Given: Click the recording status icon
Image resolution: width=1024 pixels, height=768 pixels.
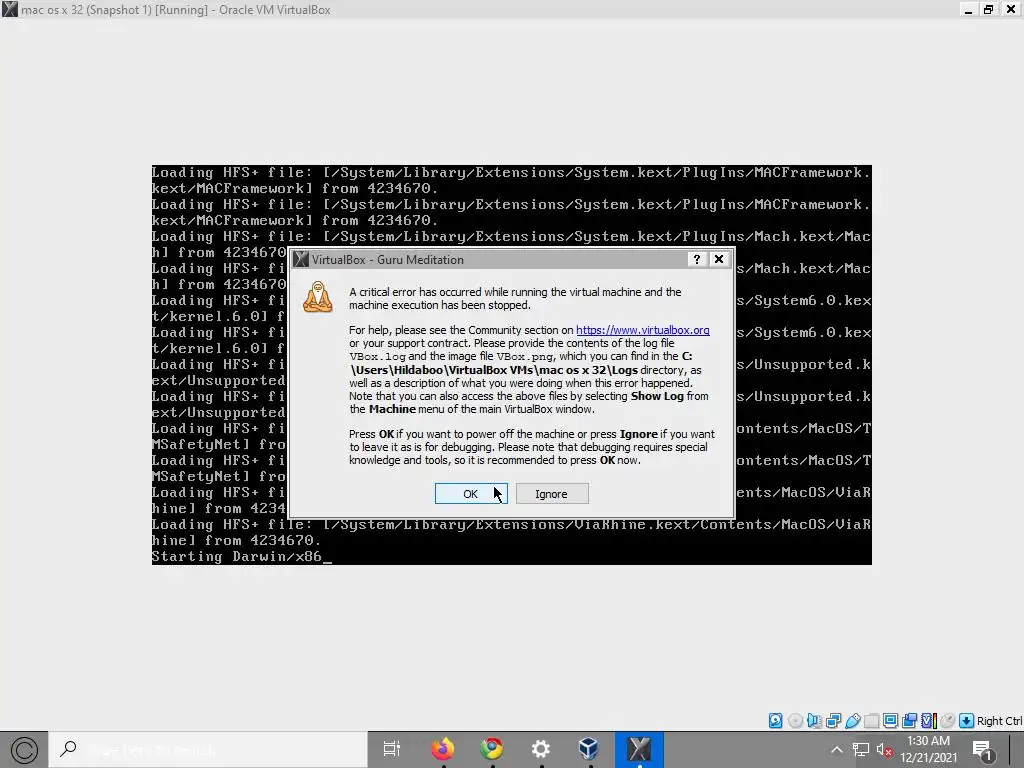Looking at the screenshot, I should (x=909, y=720).
